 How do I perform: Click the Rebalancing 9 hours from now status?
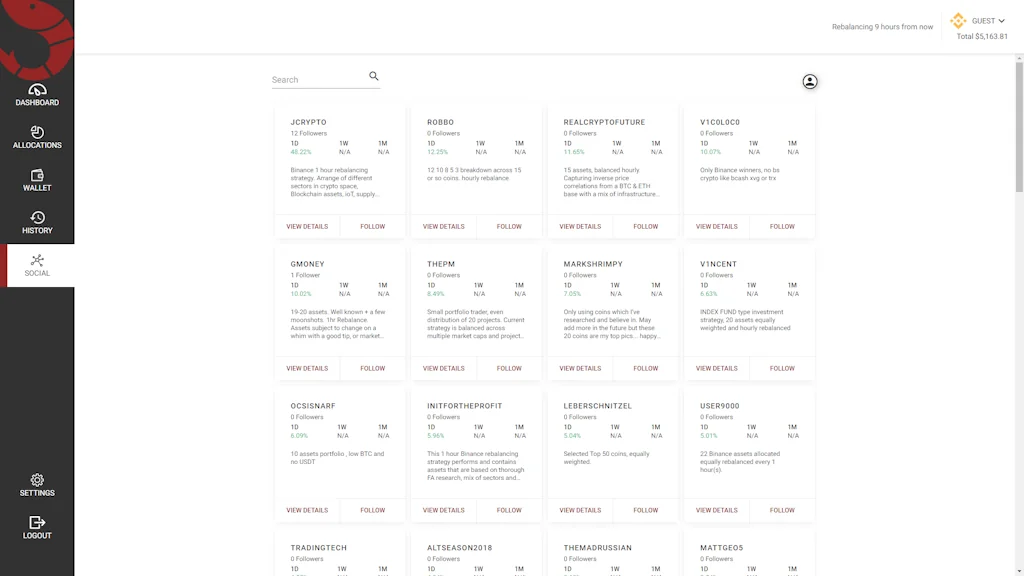click(x=881, y=26)
